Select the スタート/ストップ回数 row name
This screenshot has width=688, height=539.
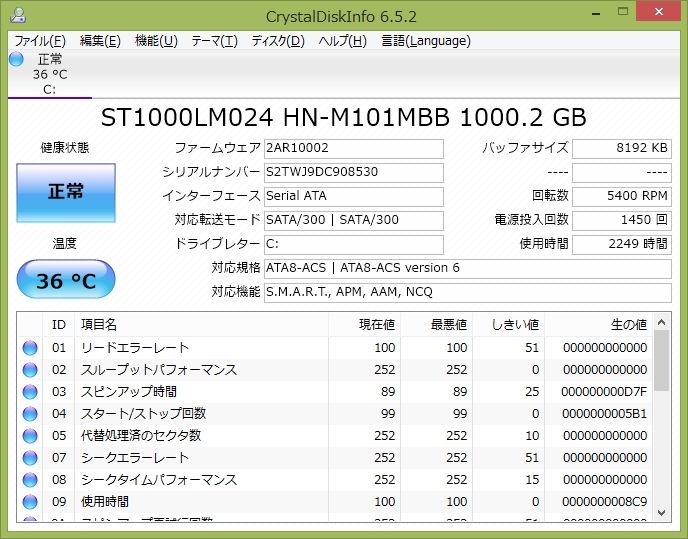tap(143, 413)
